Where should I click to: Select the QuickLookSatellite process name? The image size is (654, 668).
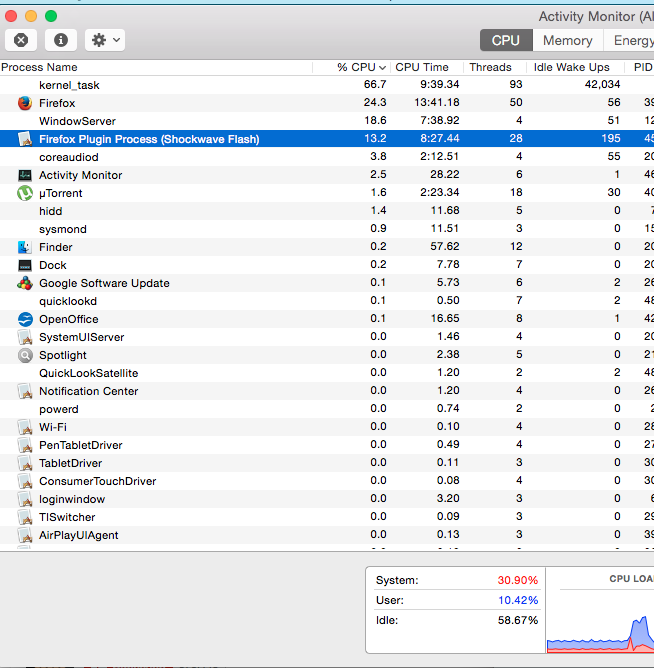(x=89, y=373)
